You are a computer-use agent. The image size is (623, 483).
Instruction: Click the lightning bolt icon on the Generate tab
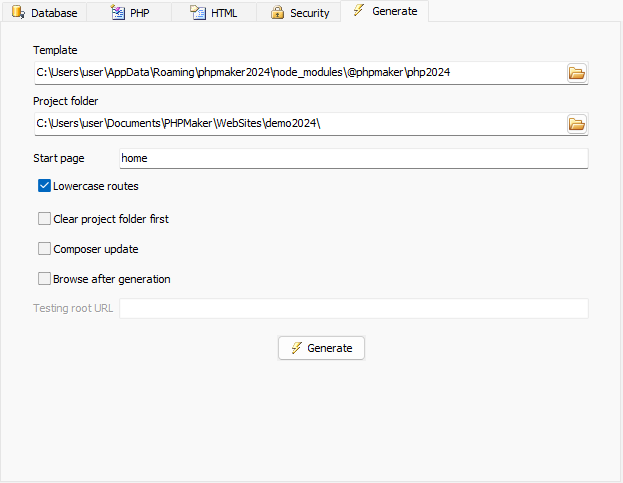(359, 11)
